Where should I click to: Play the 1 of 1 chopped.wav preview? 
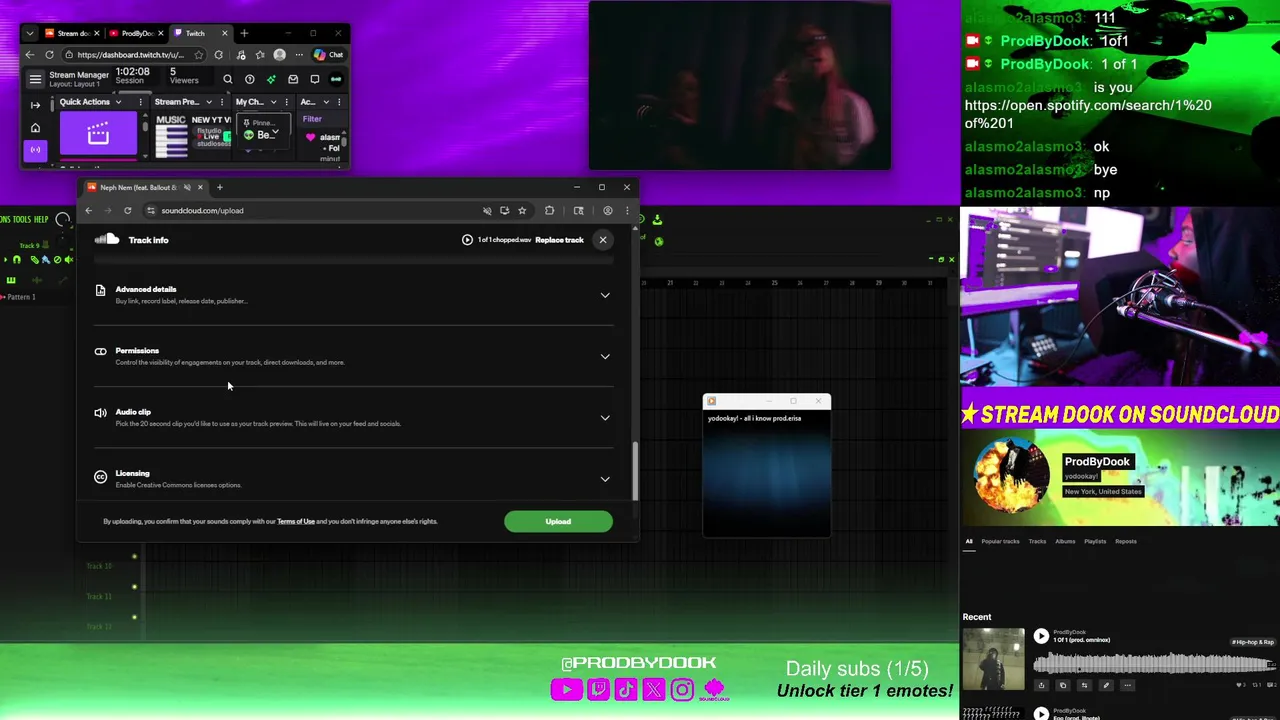(x=467, y=240)
